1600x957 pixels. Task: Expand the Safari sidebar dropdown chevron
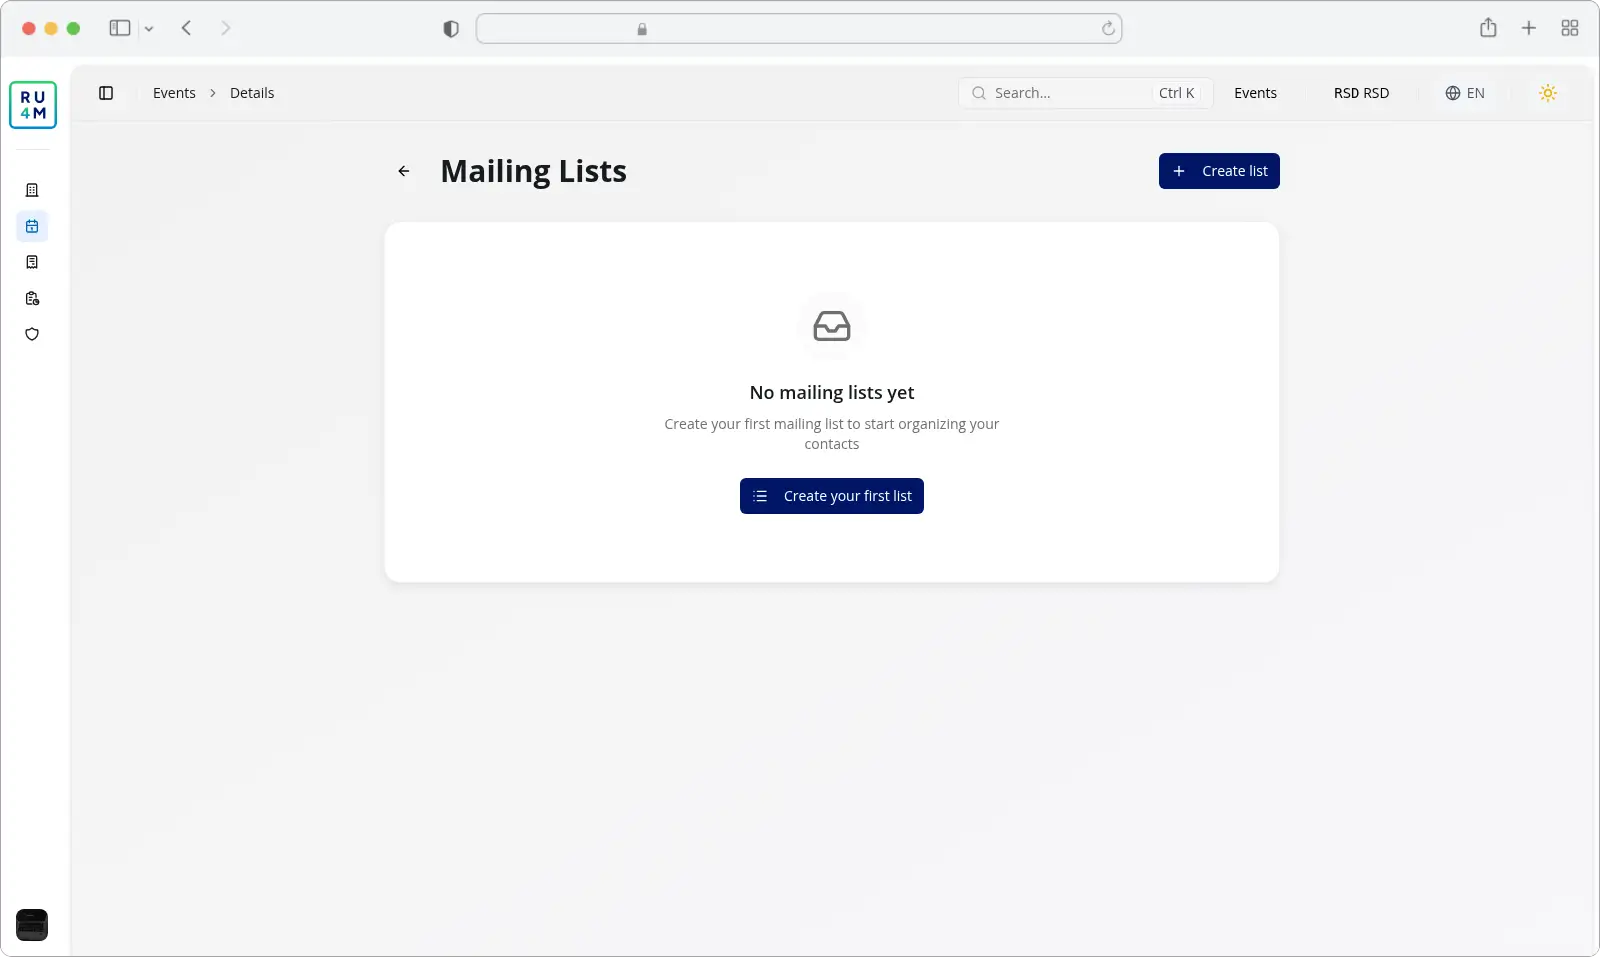tap(149, 29)
